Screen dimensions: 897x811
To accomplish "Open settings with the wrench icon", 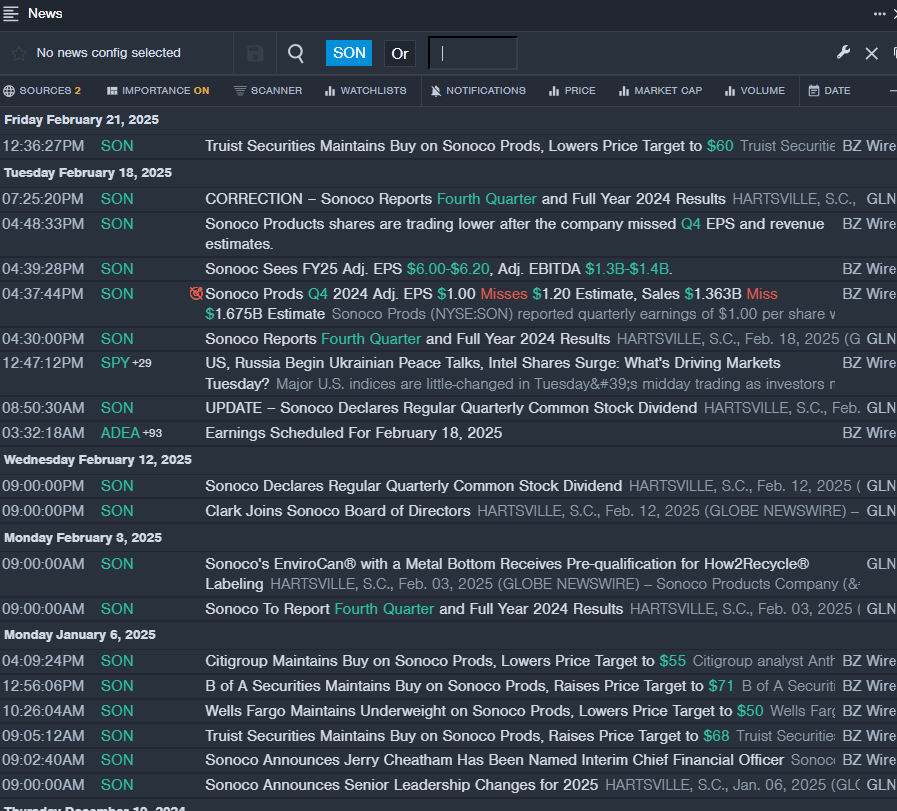I will point(844,53).
